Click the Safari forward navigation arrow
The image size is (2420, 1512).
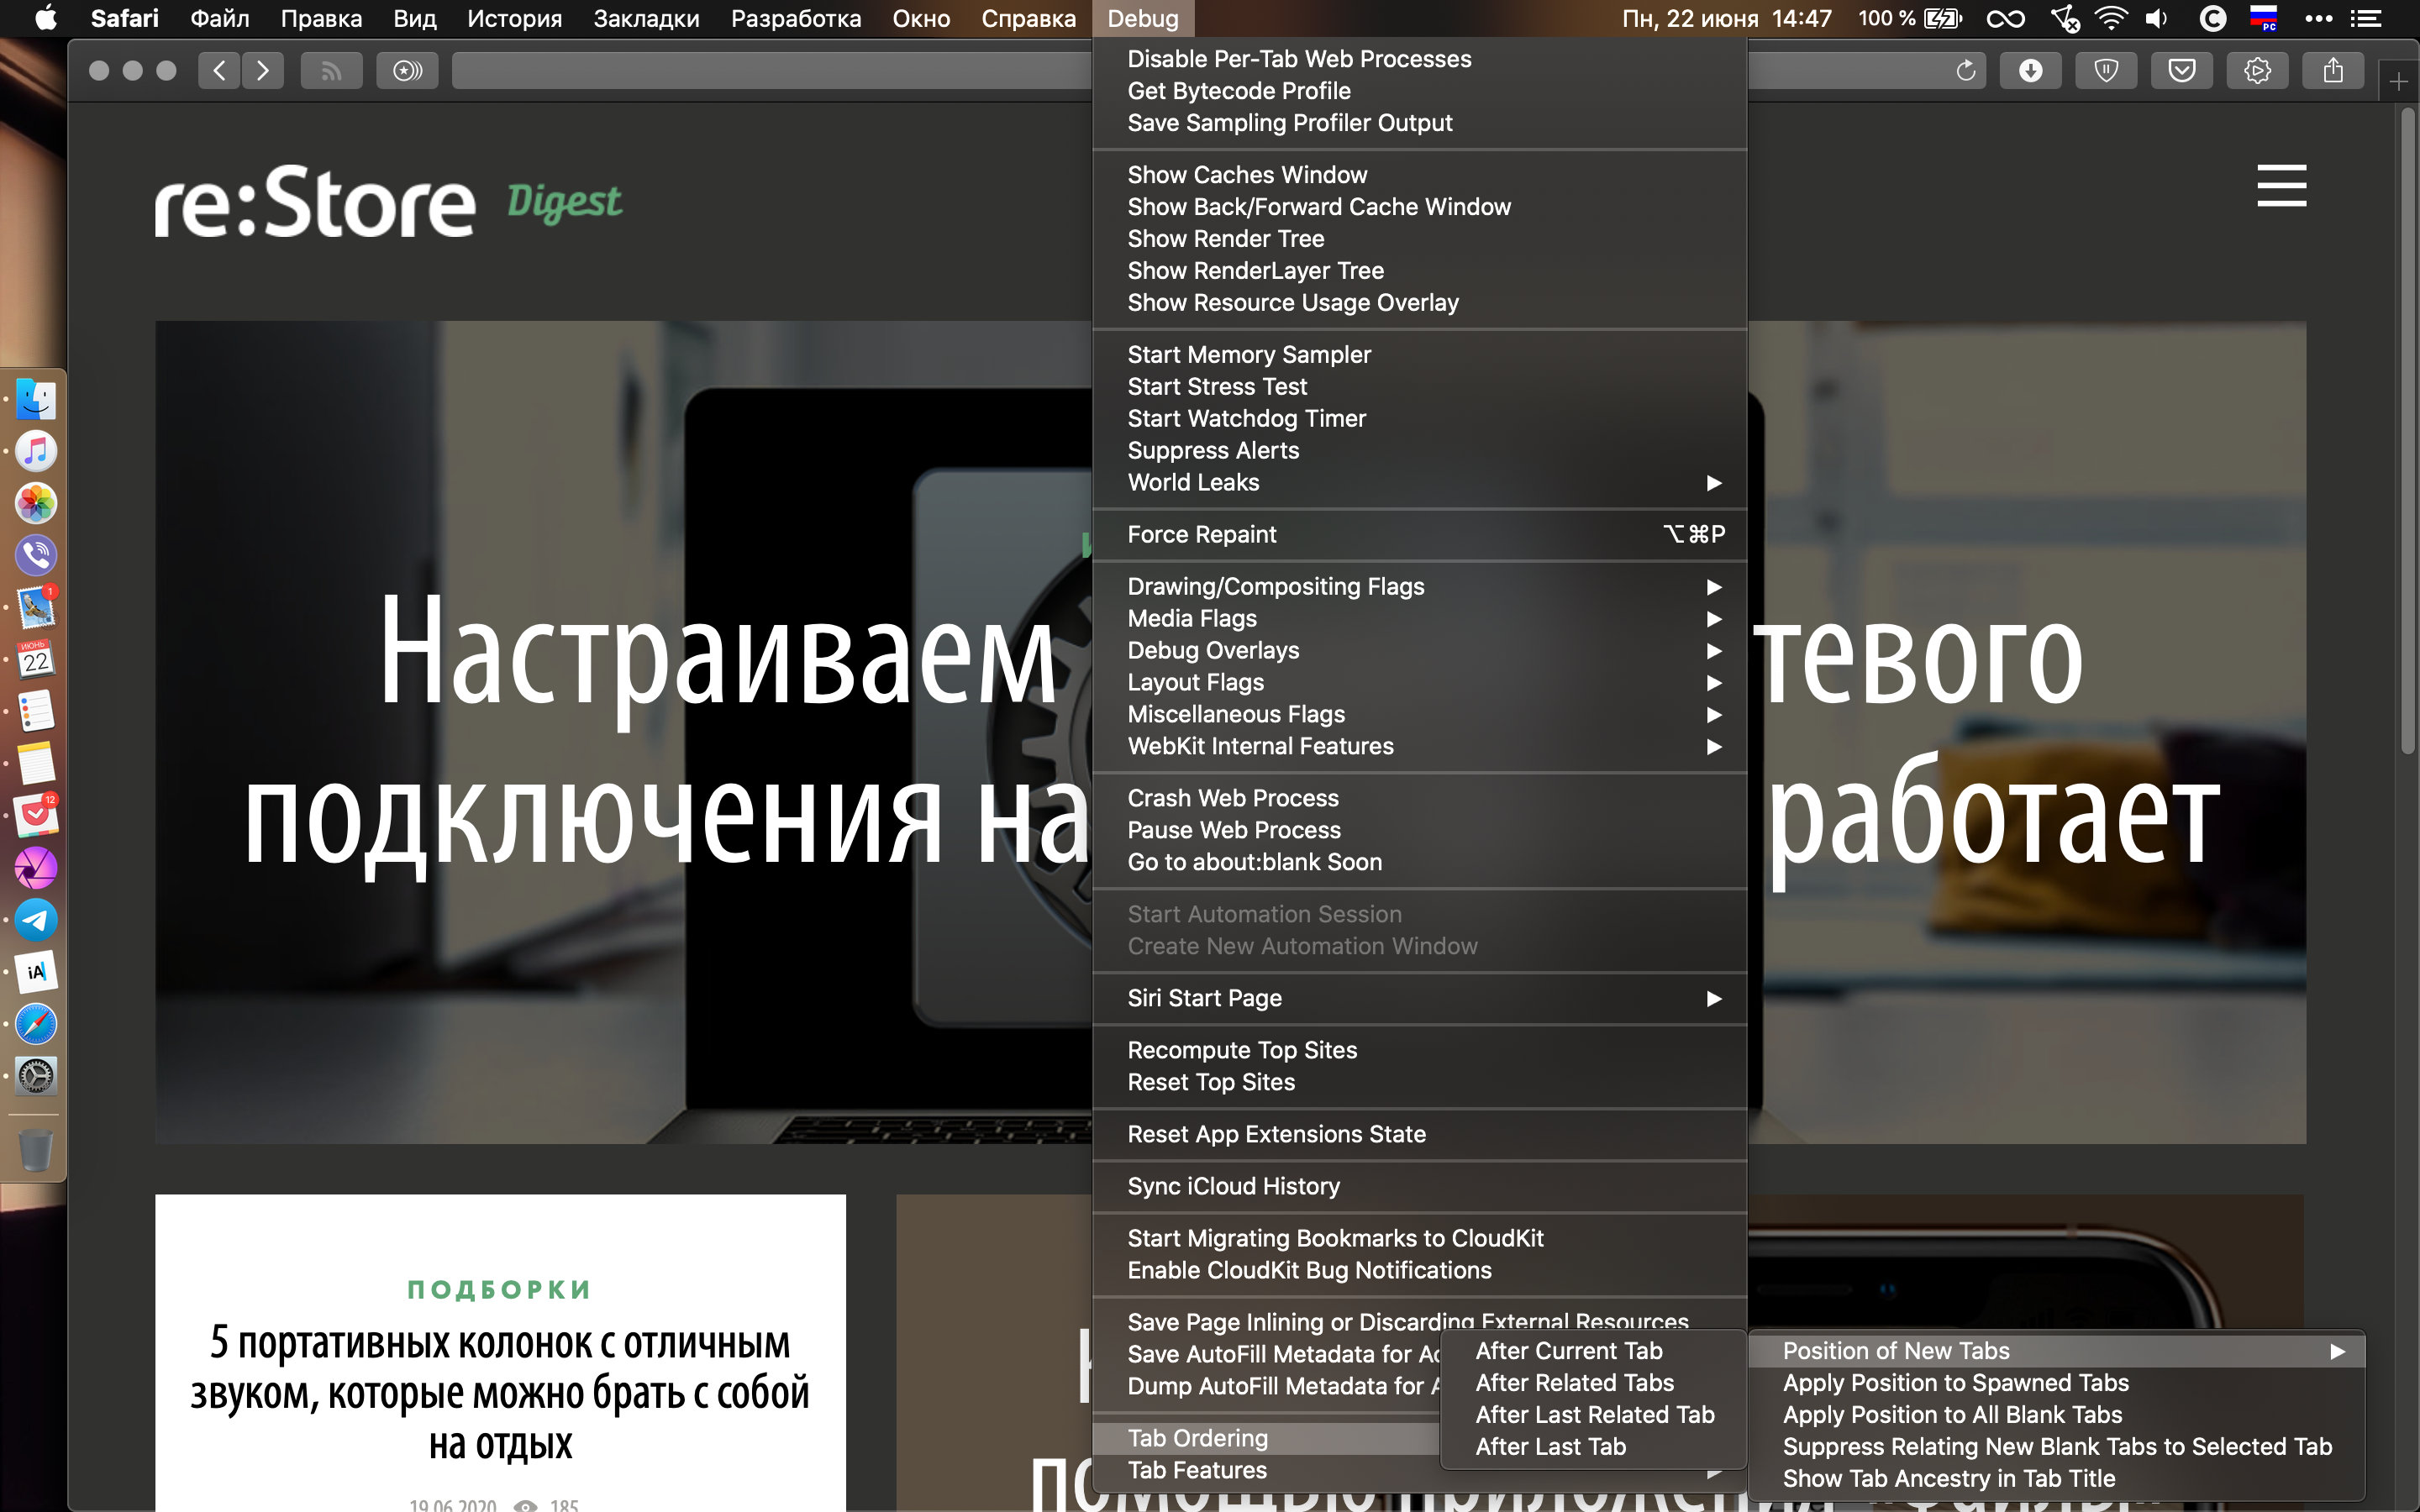pos(263,70)
